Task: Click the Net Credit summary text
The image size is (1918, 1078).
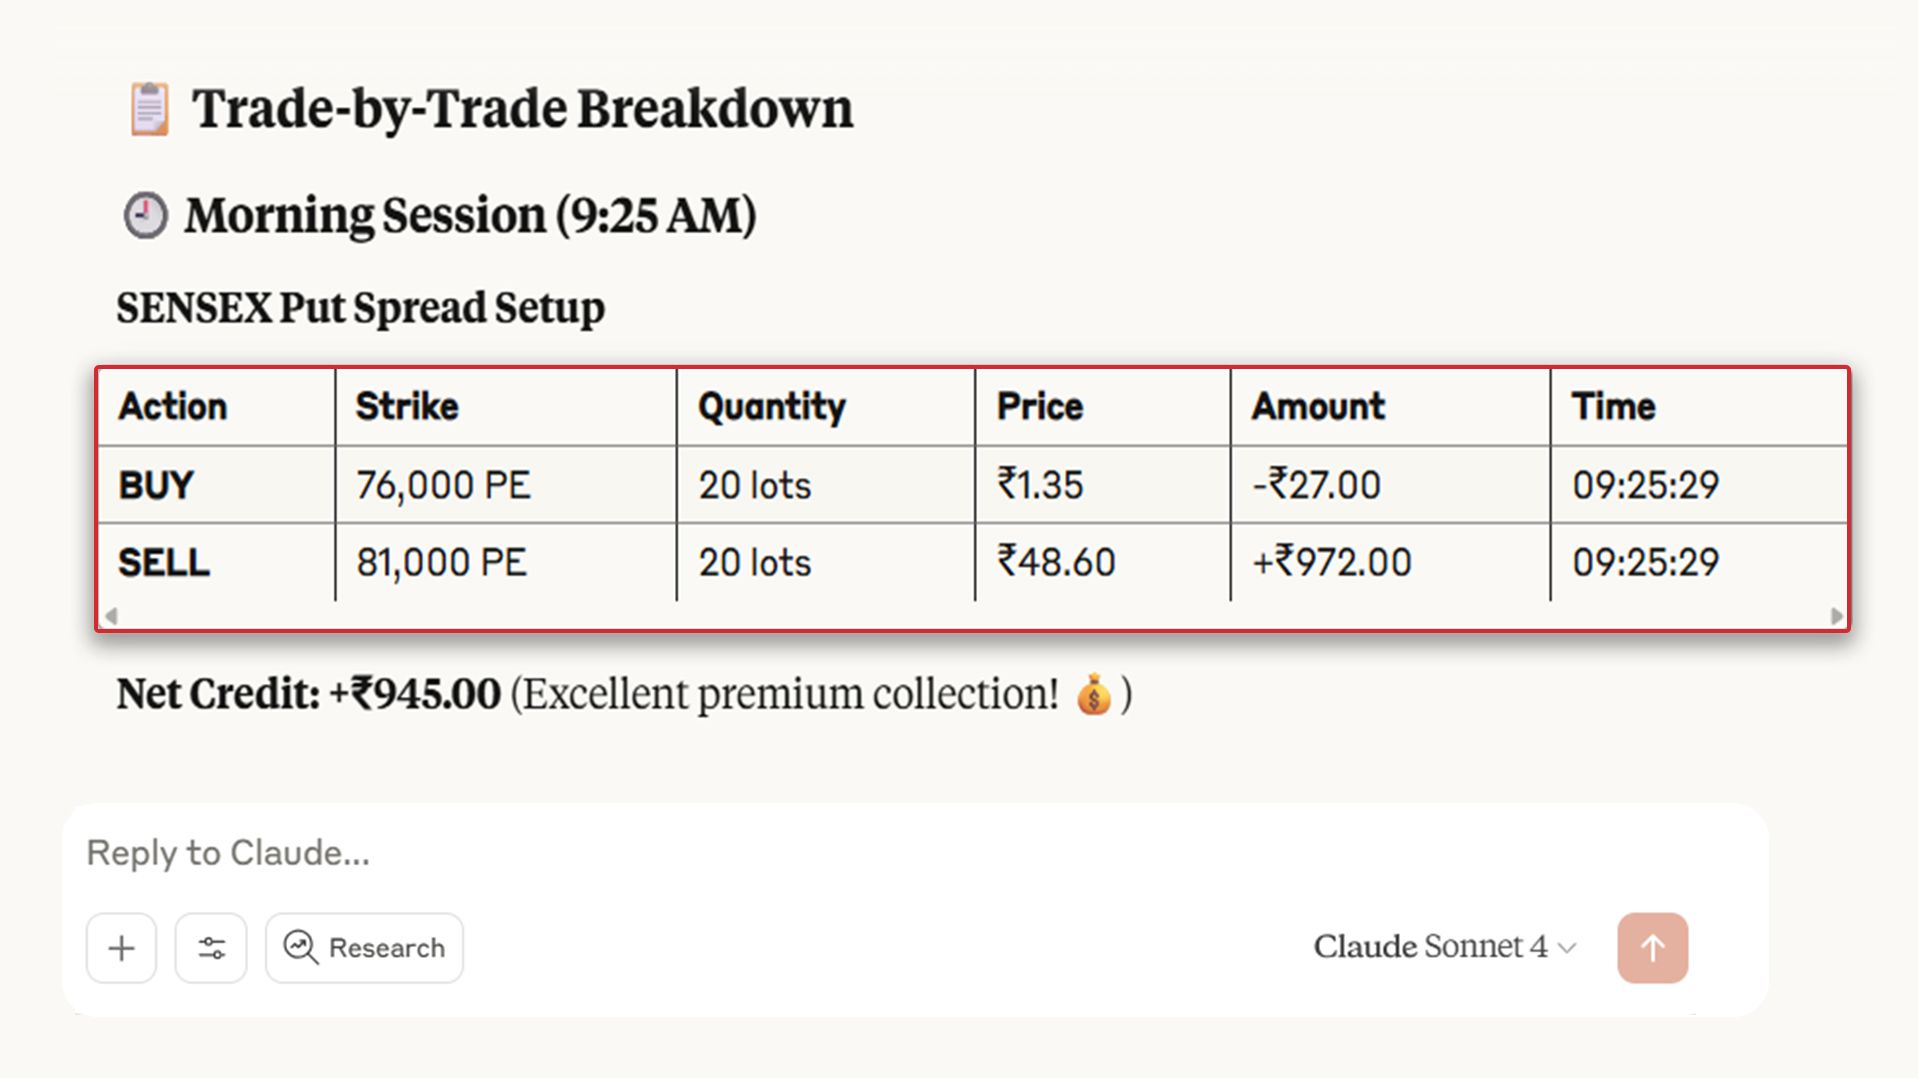Action: point(309,694)
